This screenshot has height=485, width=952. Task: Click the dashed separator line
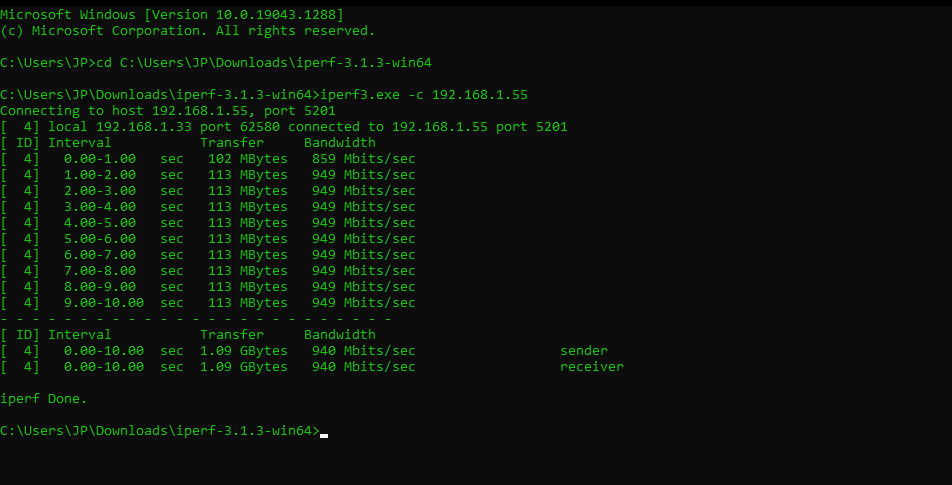click(x=196, y=319)
